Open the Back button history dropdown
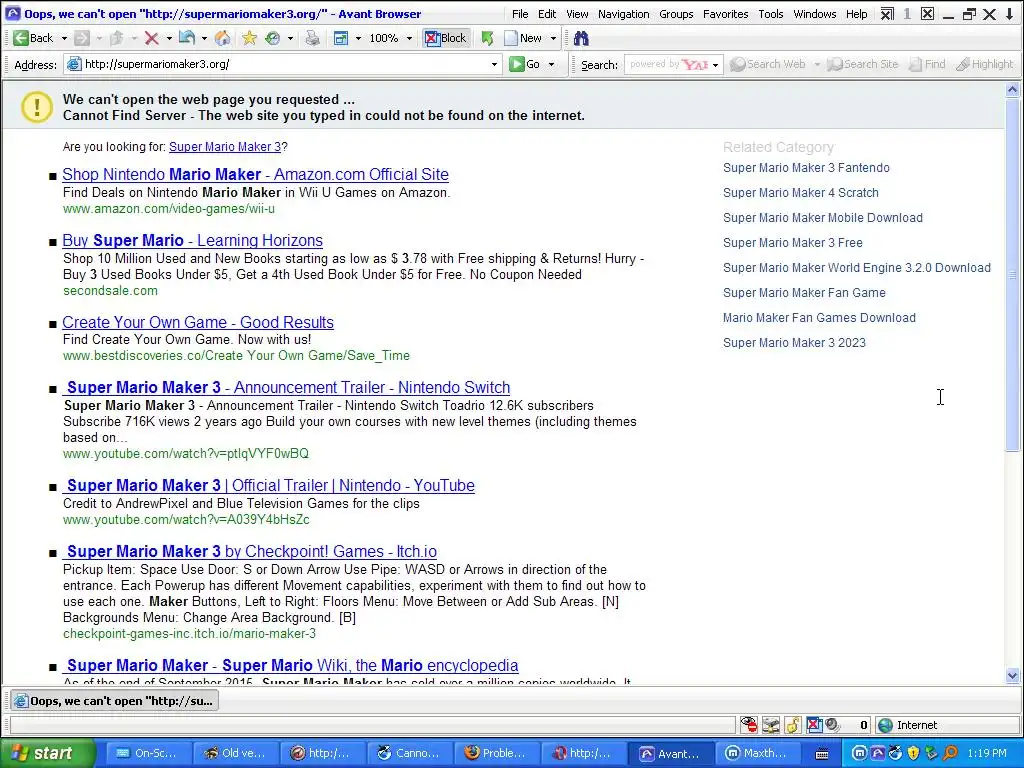 click(x=64, y=39)
